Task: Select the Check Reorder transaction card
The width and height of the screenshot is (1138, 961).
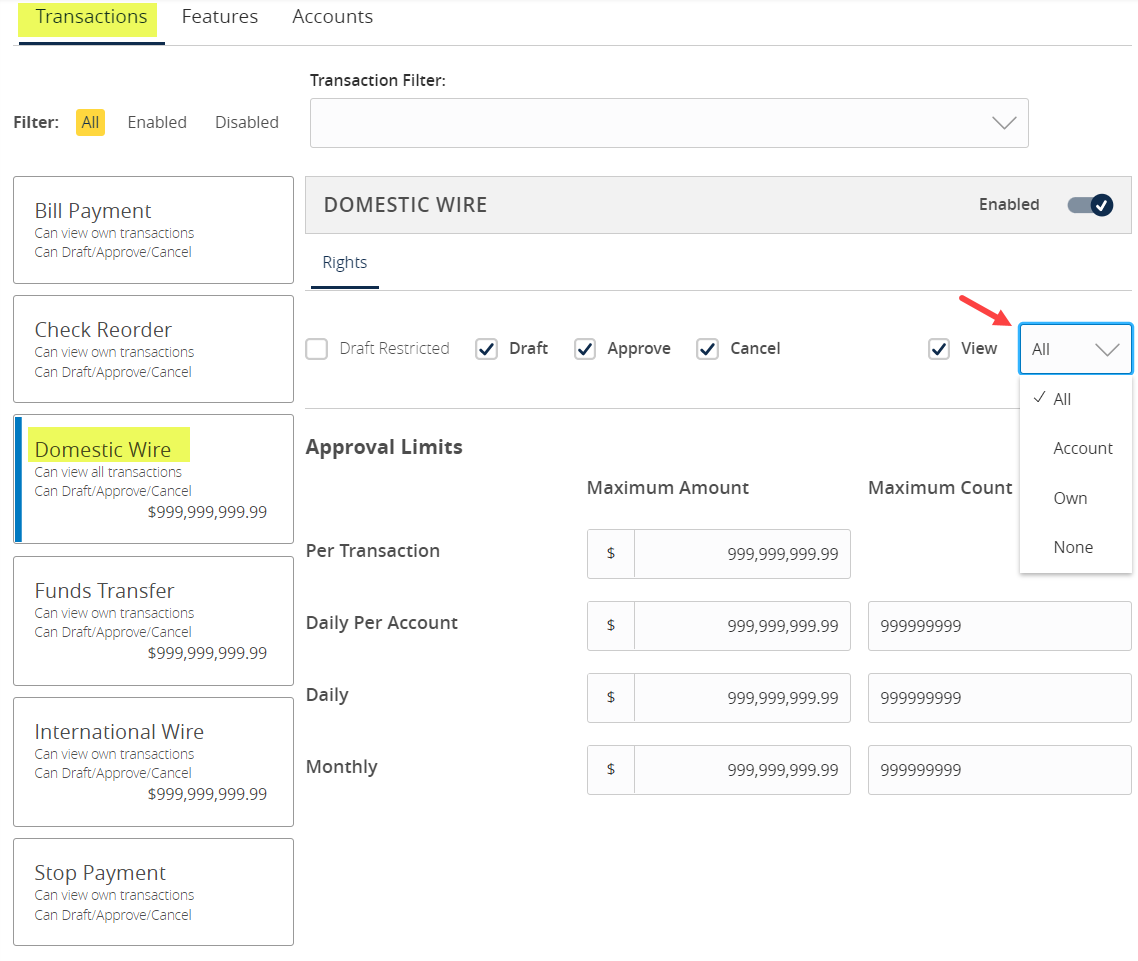Action: [x=153, y=349]
